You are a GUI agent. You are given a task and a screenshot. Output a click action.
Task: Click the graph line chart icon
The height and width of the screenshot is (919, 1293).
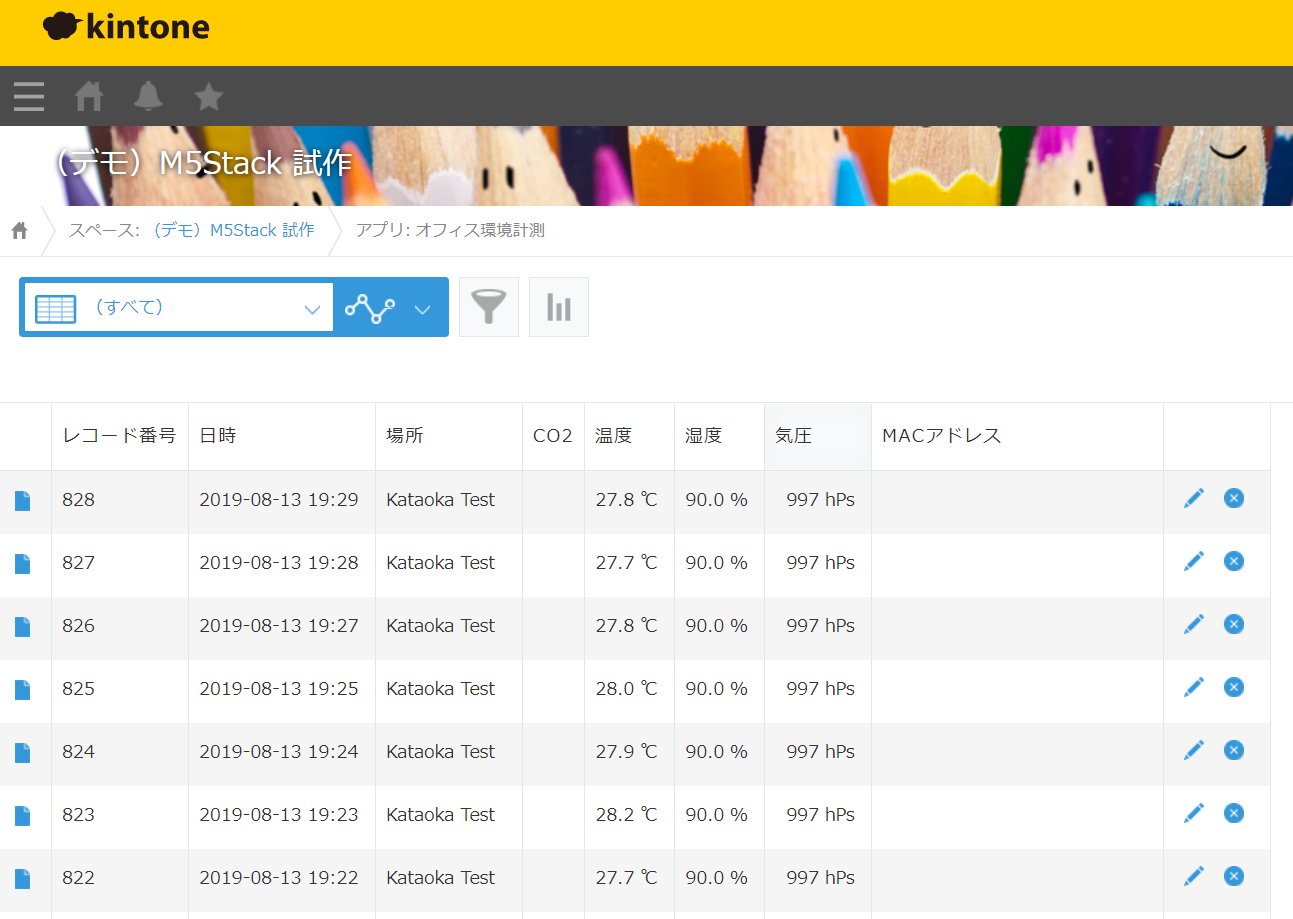pyautogui.click(x=369, y=309)
